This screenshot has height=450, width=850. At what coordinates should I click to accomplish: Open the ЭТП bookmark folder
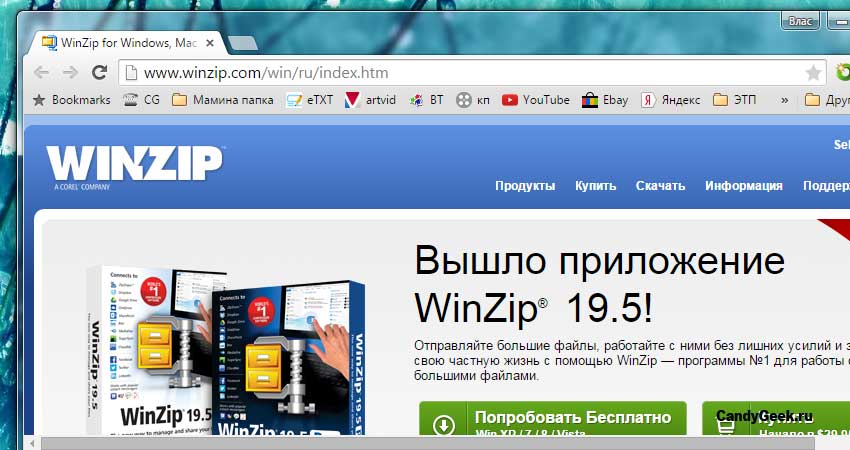(x=735, y=100)
